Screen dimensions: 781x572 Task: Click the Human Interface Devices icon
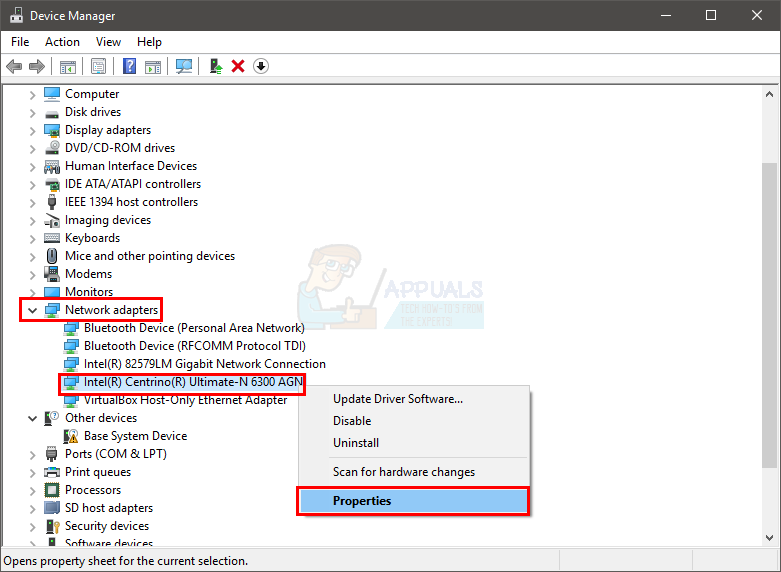pyautogui.click(x=52, y=166)
